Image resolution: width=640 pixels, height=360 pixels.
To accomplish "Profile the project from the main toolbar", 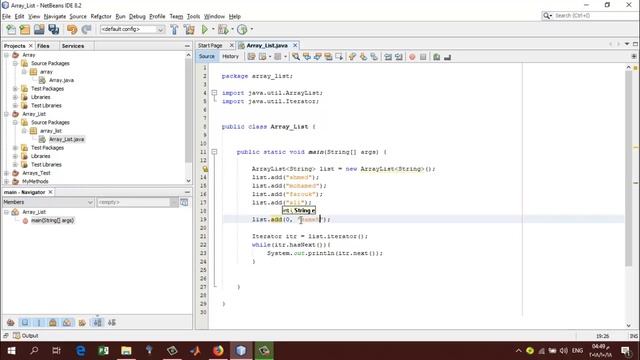I will [242, 29].
